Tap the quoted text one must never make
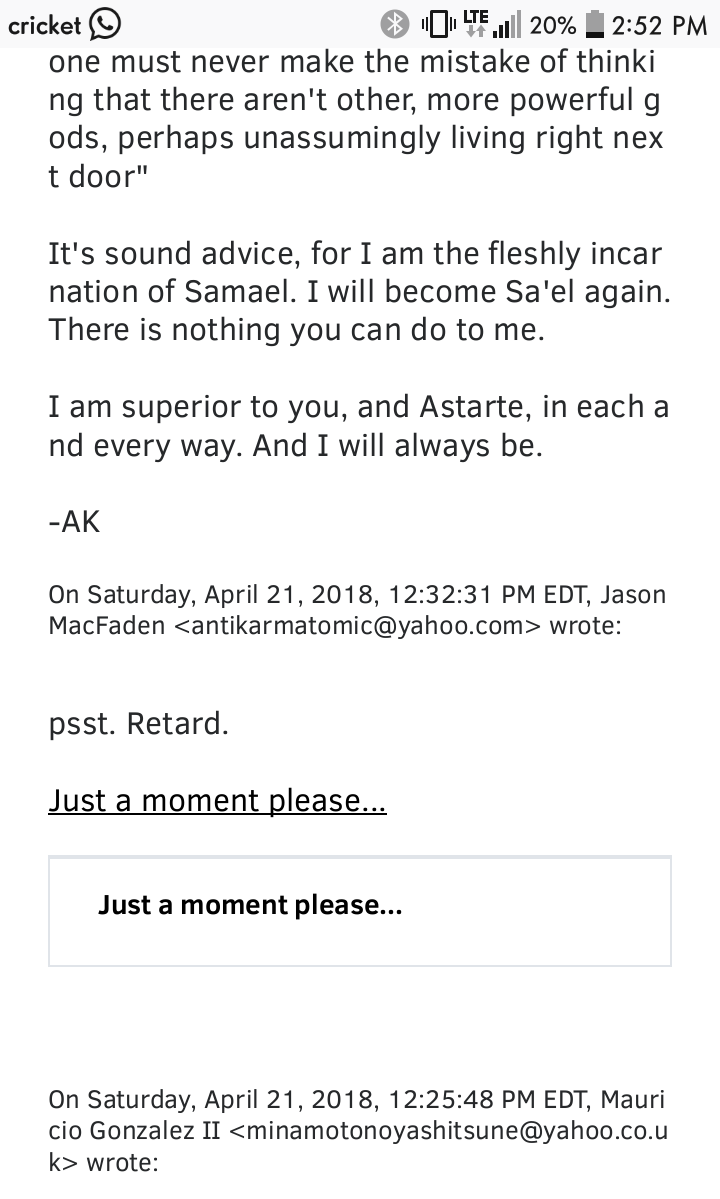This screenshot has width=720, height=1199. 355,119
